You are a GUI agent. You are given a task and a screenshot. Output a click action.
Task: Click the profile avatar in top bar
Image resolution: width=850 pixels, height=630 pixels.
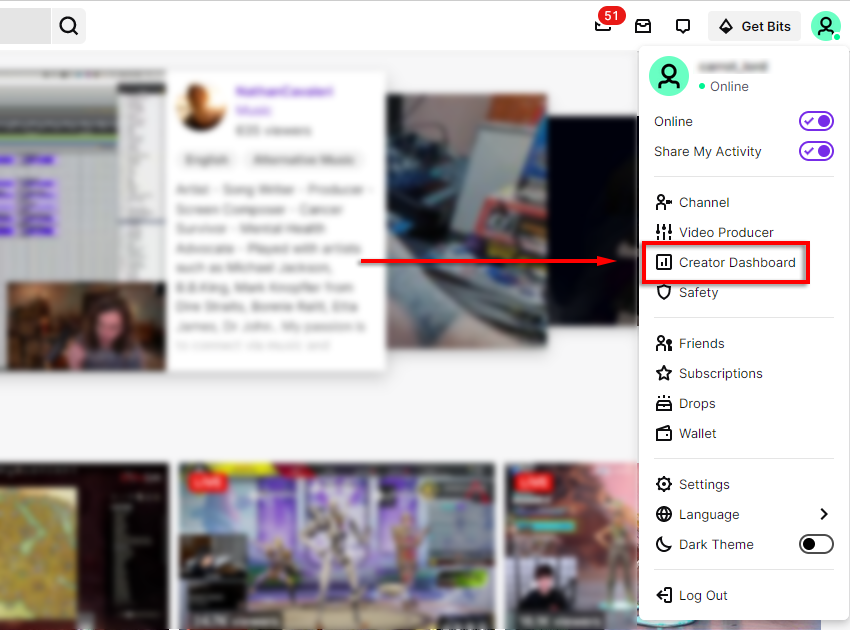pyautogui.click(x=825, y=26)
